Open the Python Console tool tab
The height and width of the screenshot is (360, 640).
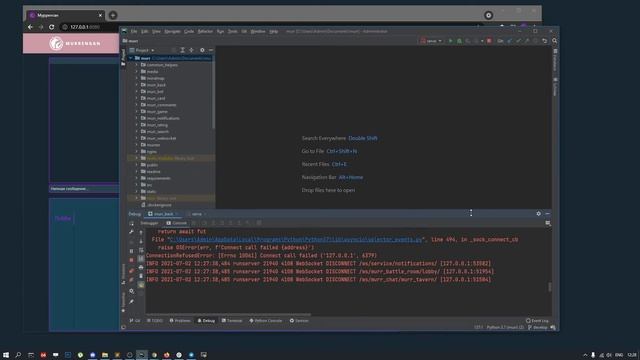(266, 321)
